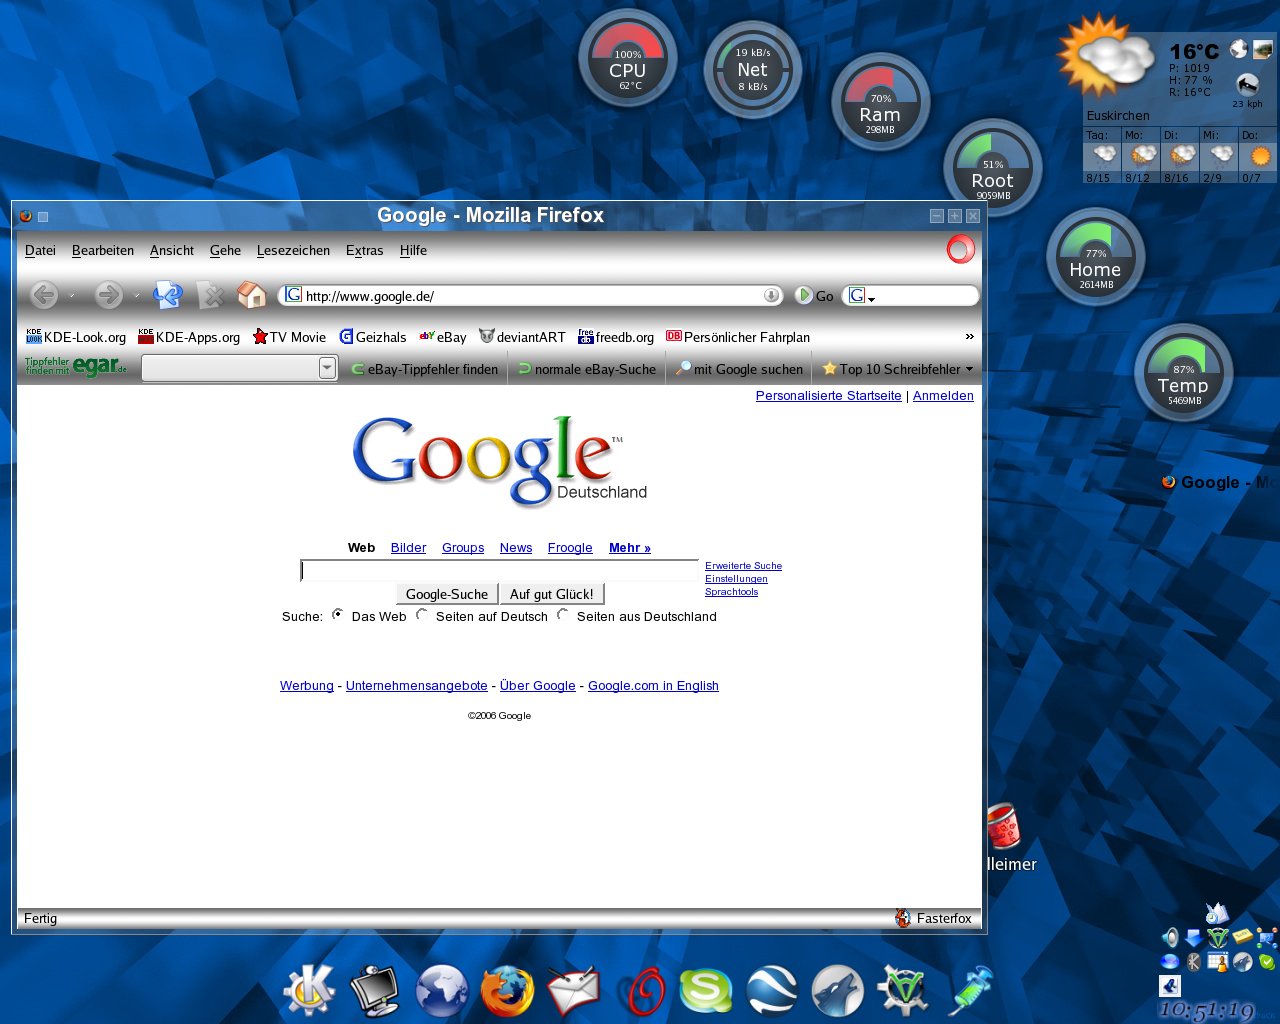Go forward with the Firefox Forward arrow
1280x1024 pixels.
click(108, 295)
